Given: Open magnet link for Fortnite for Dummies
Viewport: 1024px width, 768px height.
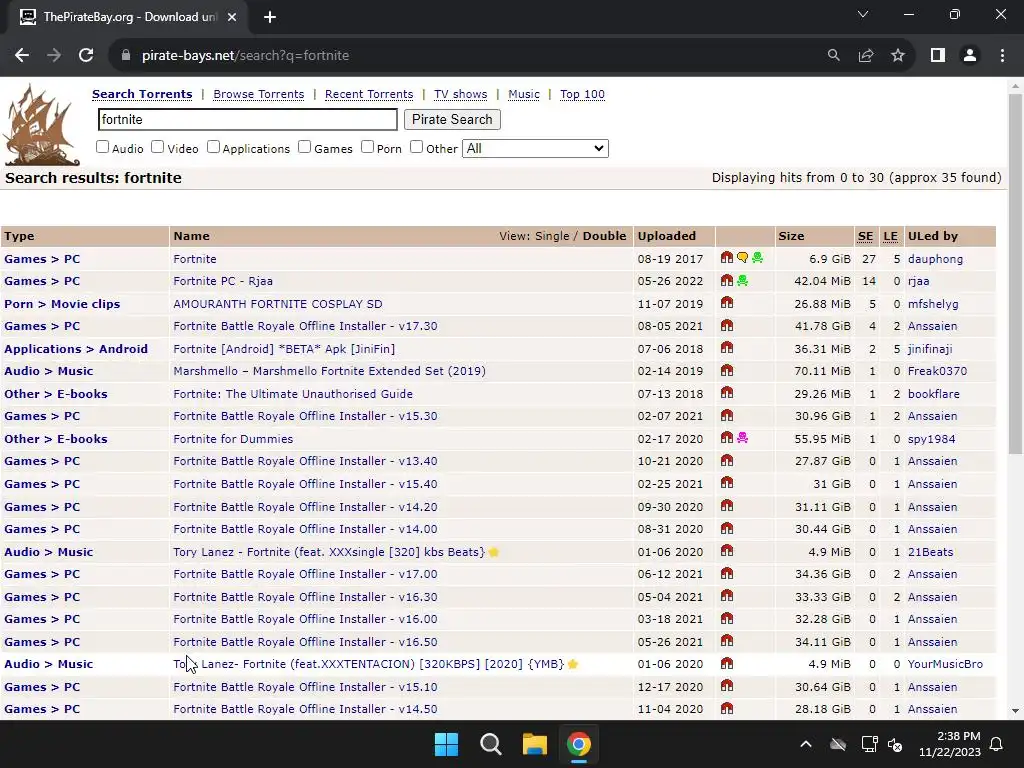Looking at the screenshot, I should pos(727,438).
